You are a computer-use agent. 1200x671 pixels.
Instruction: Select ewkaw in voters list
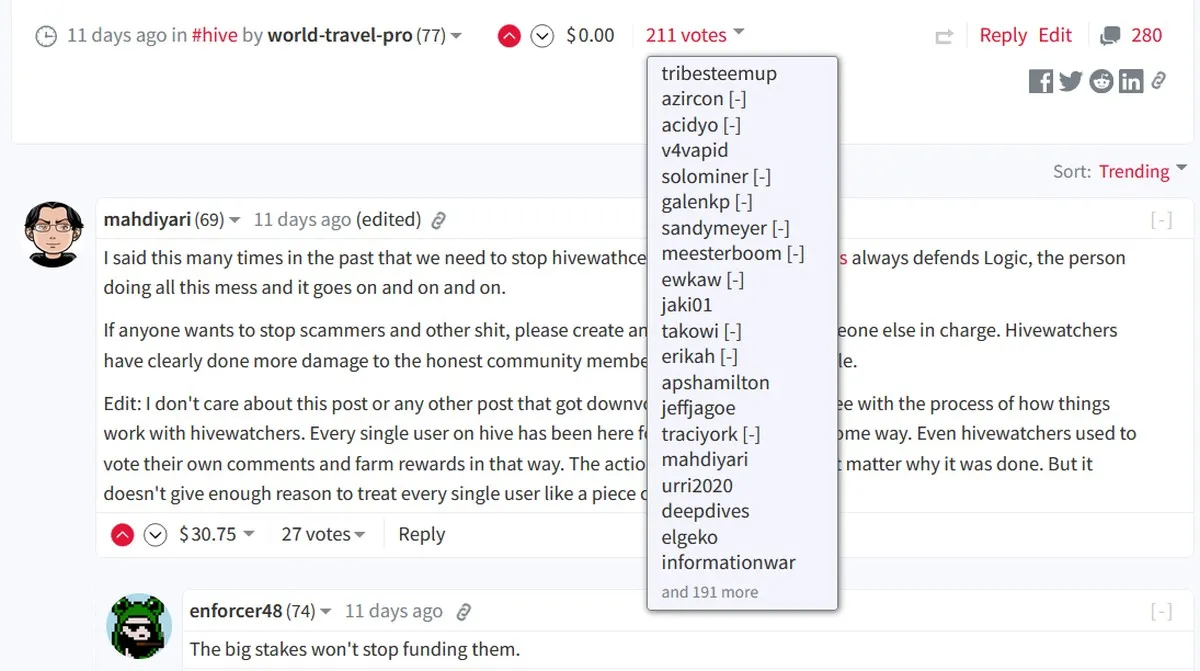[x=690, y=279]
